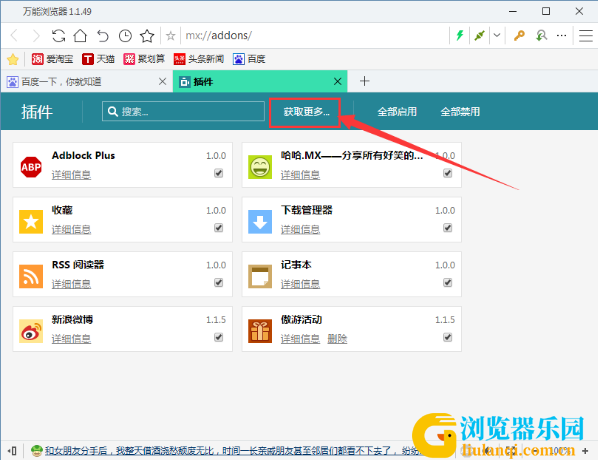The height and width of the screenshot is (460, 598).
Task: Expand the dropdown arrow next to extension icon
Action: pos(497,35)
